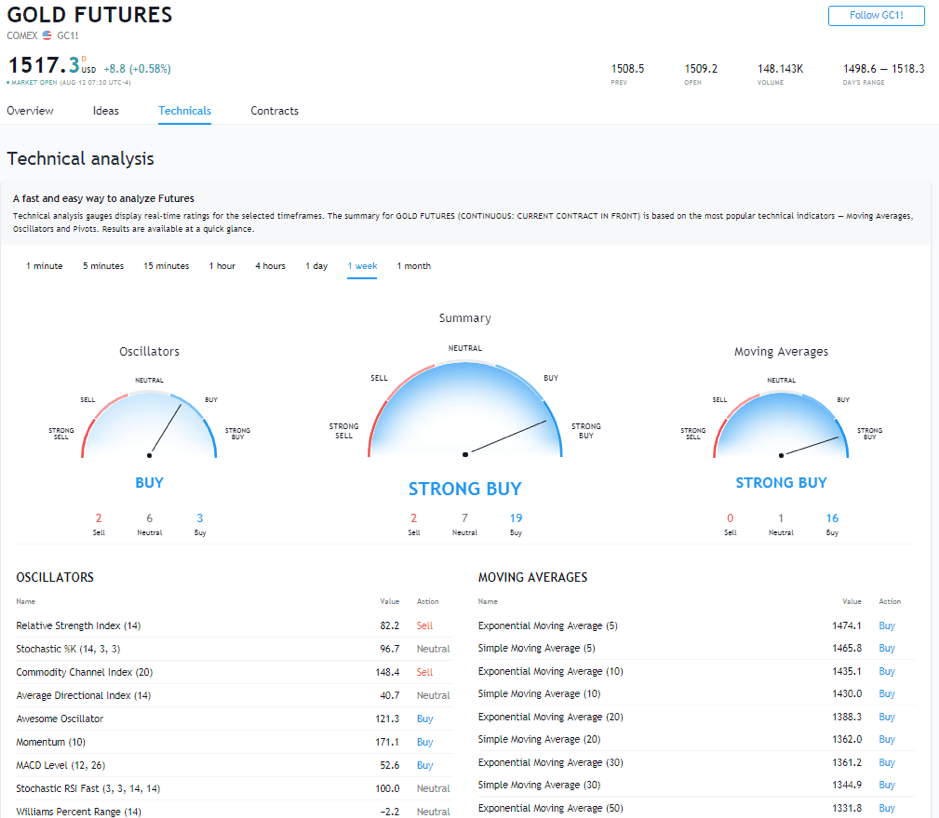
Task: Go to the Contracts tab
Action: (x=274, y=111)
